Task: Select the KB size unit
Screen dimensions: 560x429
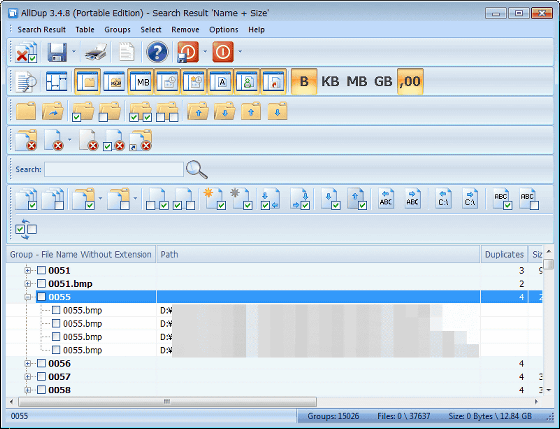Action: pos(330,82)
